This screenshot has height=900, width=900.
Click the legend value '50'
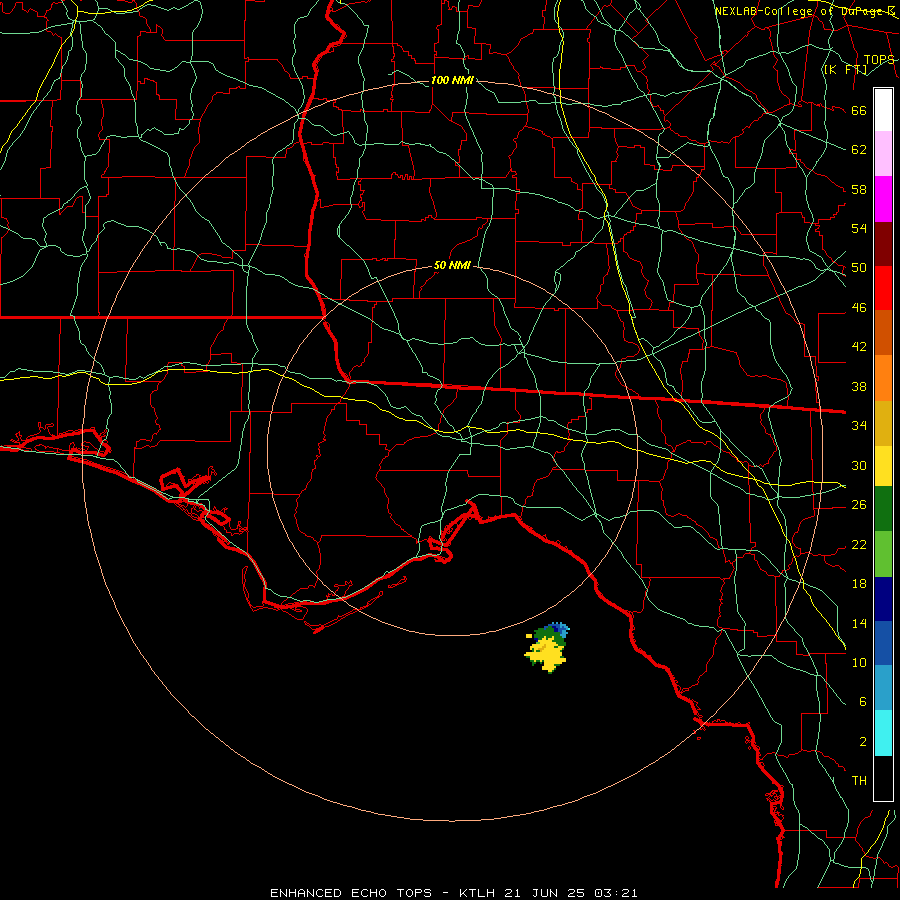(859, 267)
